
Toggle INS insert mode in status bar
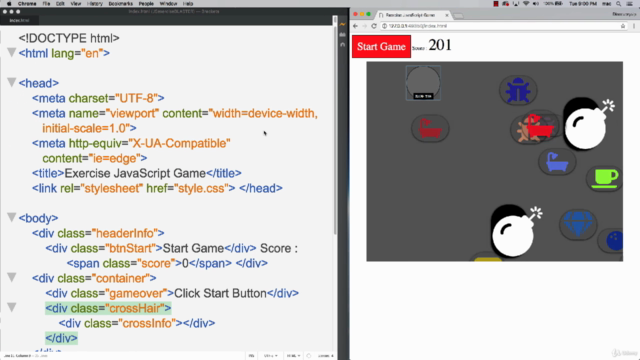pyautogui.click(x=251, y=356)
